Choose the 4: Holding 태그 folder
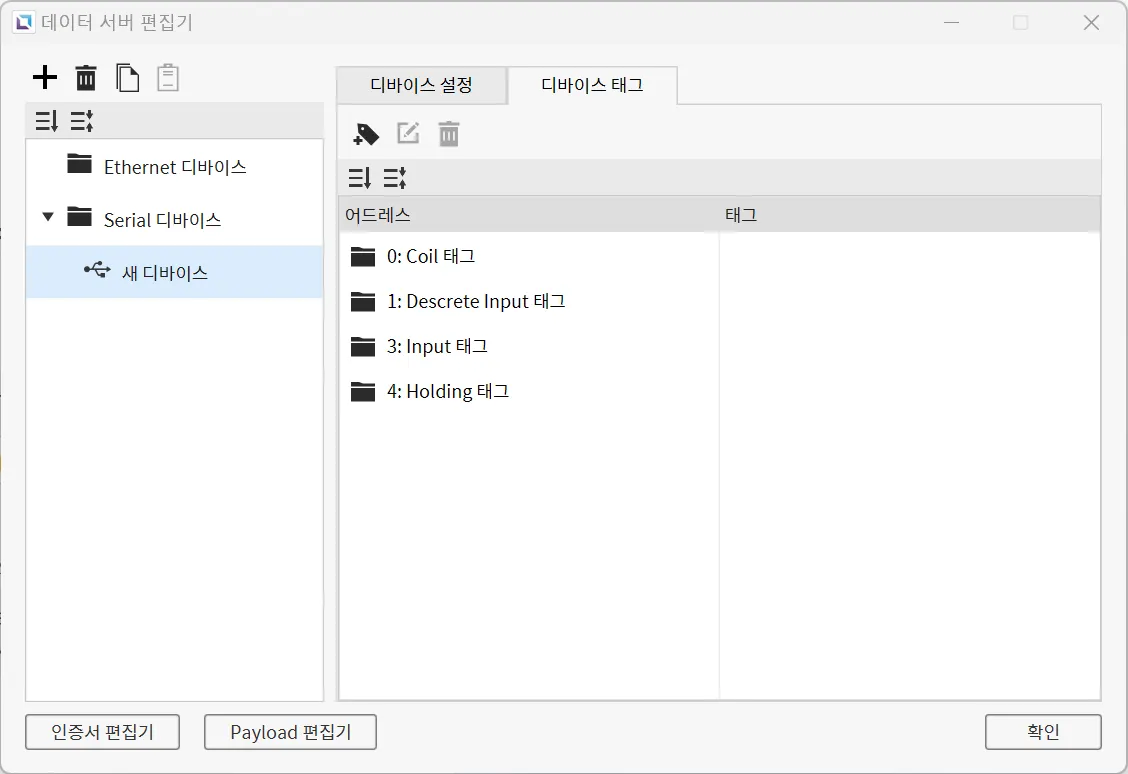1128x774 pixels. pos(447,392)
